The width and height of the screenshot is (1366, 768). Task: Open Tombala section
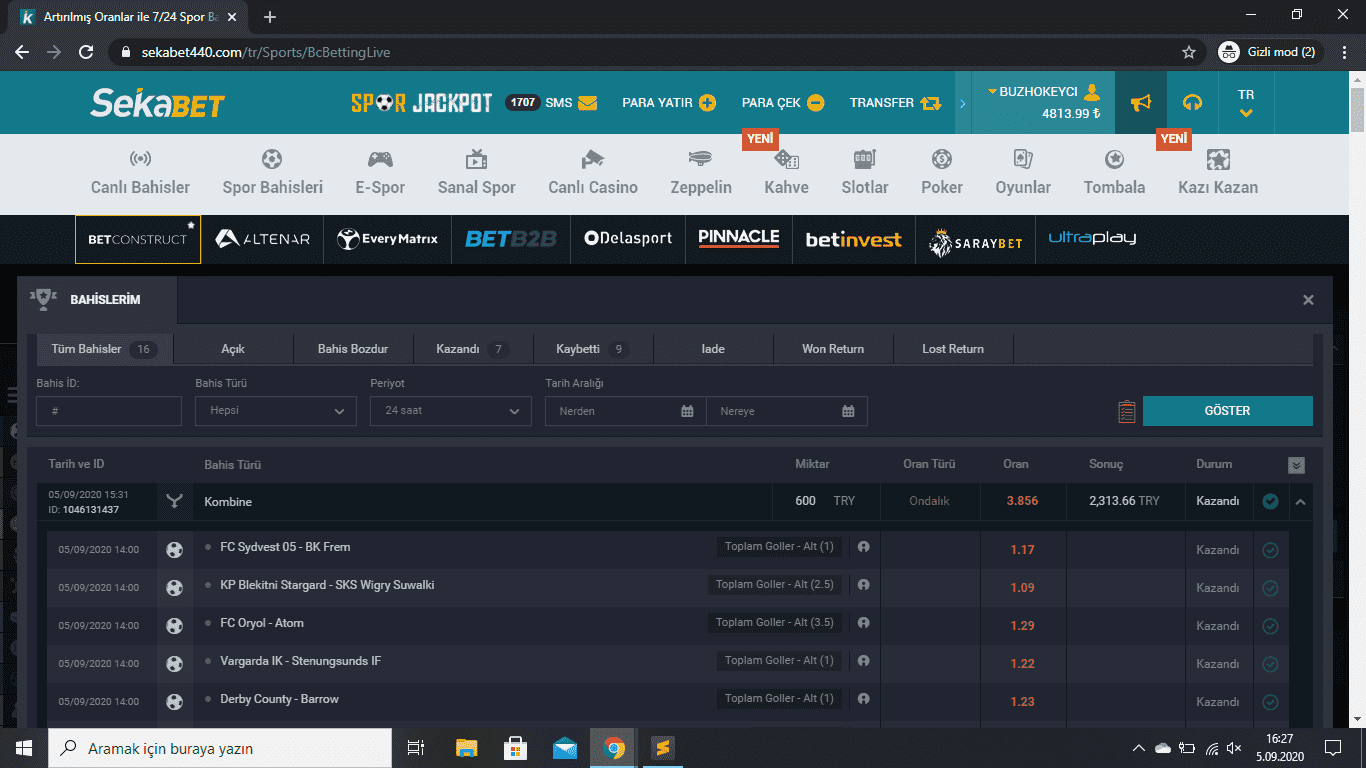1114,173
